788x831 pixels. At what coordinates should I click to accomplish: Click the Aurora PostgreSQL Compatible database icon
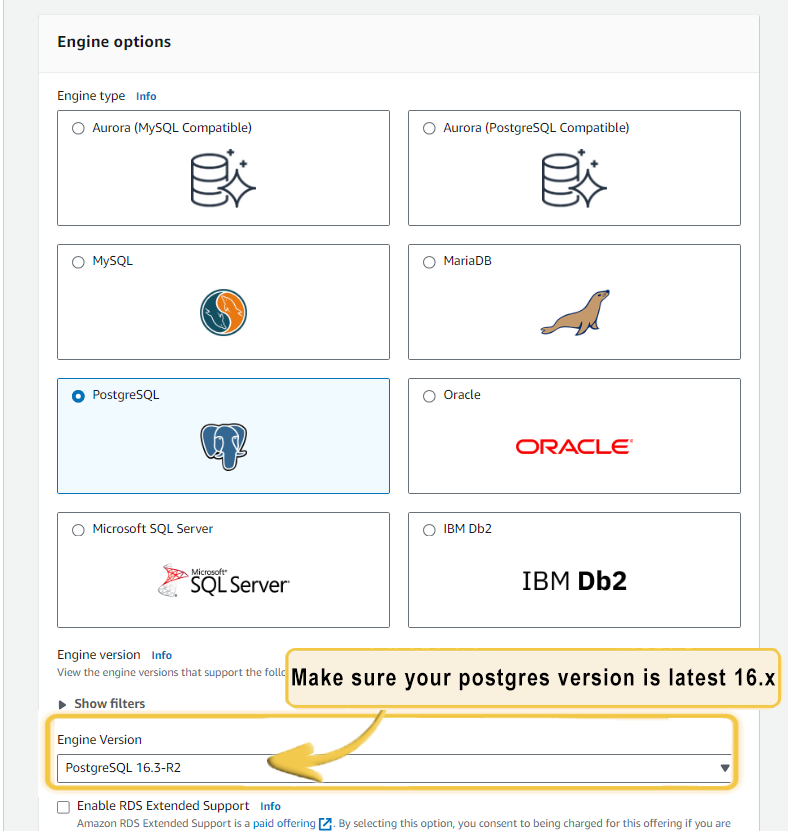tap(574, 179)
